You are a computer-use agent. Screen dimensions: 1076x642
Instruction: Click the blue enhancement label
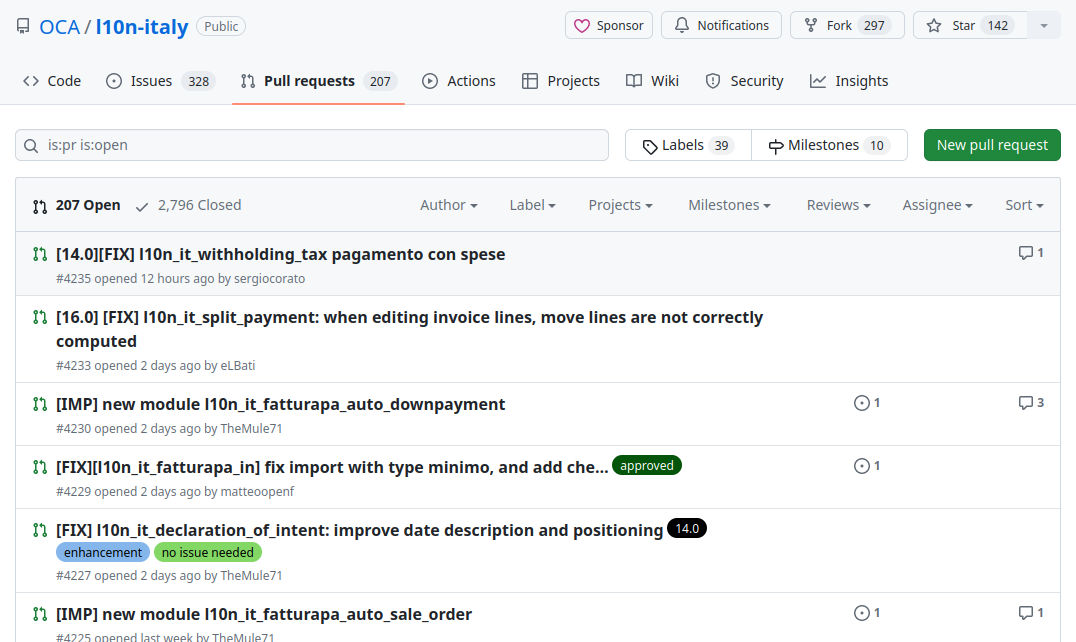tap(103, 552)
